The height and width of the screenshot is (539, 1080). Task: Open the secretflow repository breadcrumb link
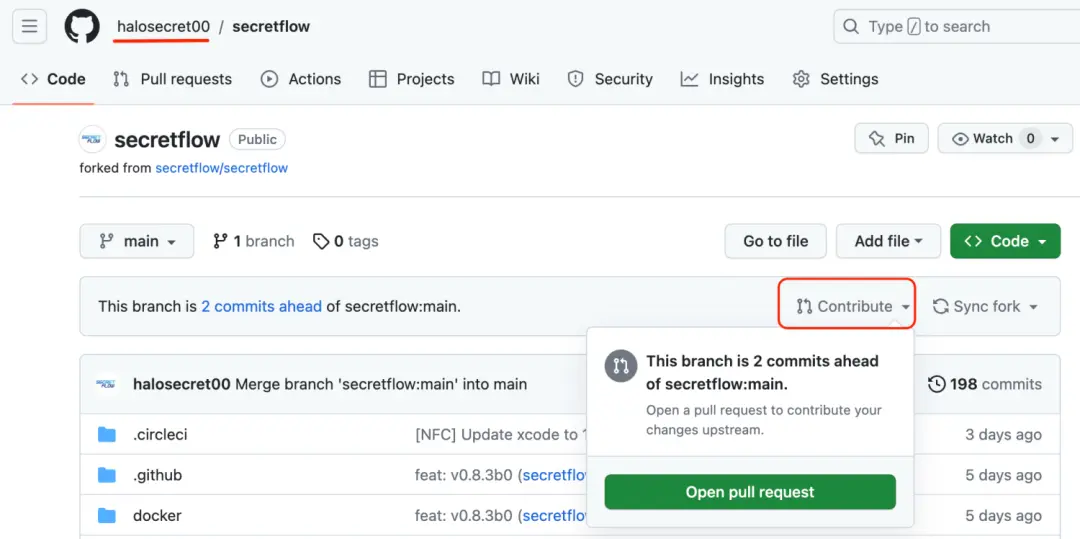tap(271, 27)
